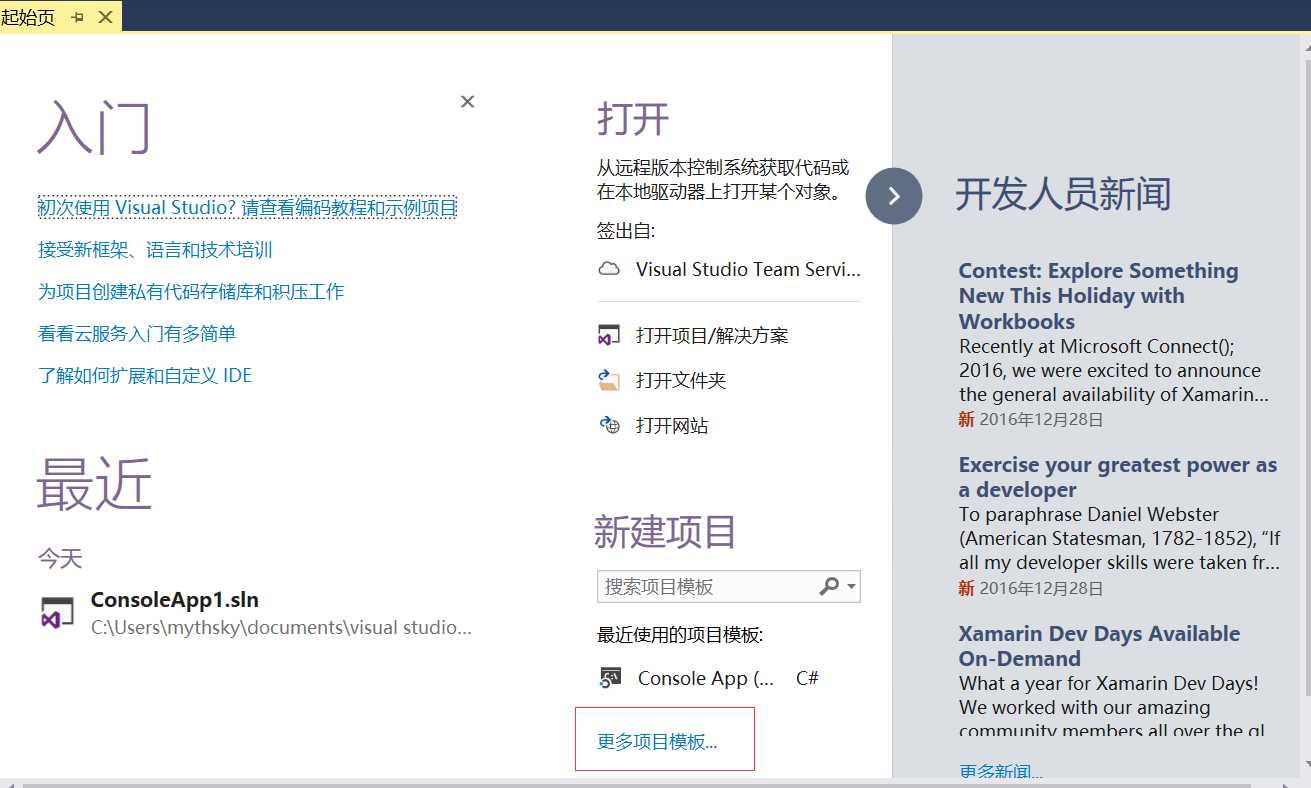1311x788 pixels.
Task: Click the ConsoleApp1.sln solution icon
Action: (57, 613)
